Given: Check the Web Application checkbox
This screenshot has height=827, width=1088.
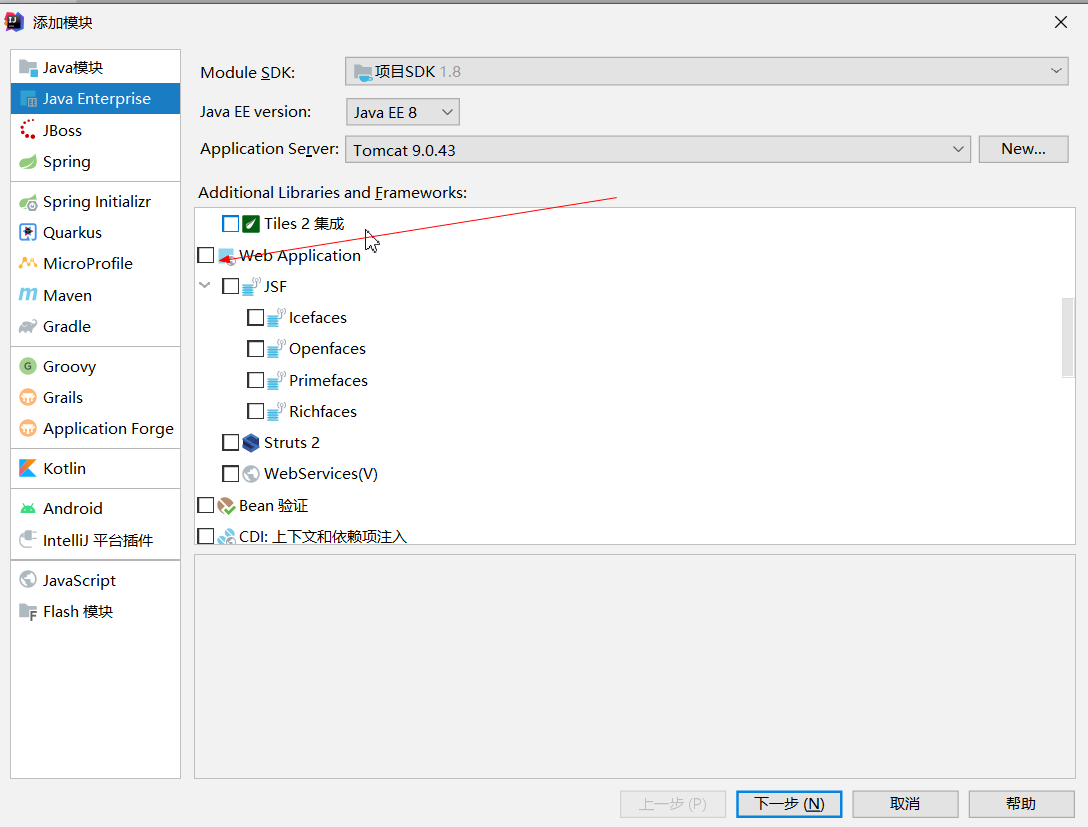Looking at the screenshot, I should click(205, 255).
